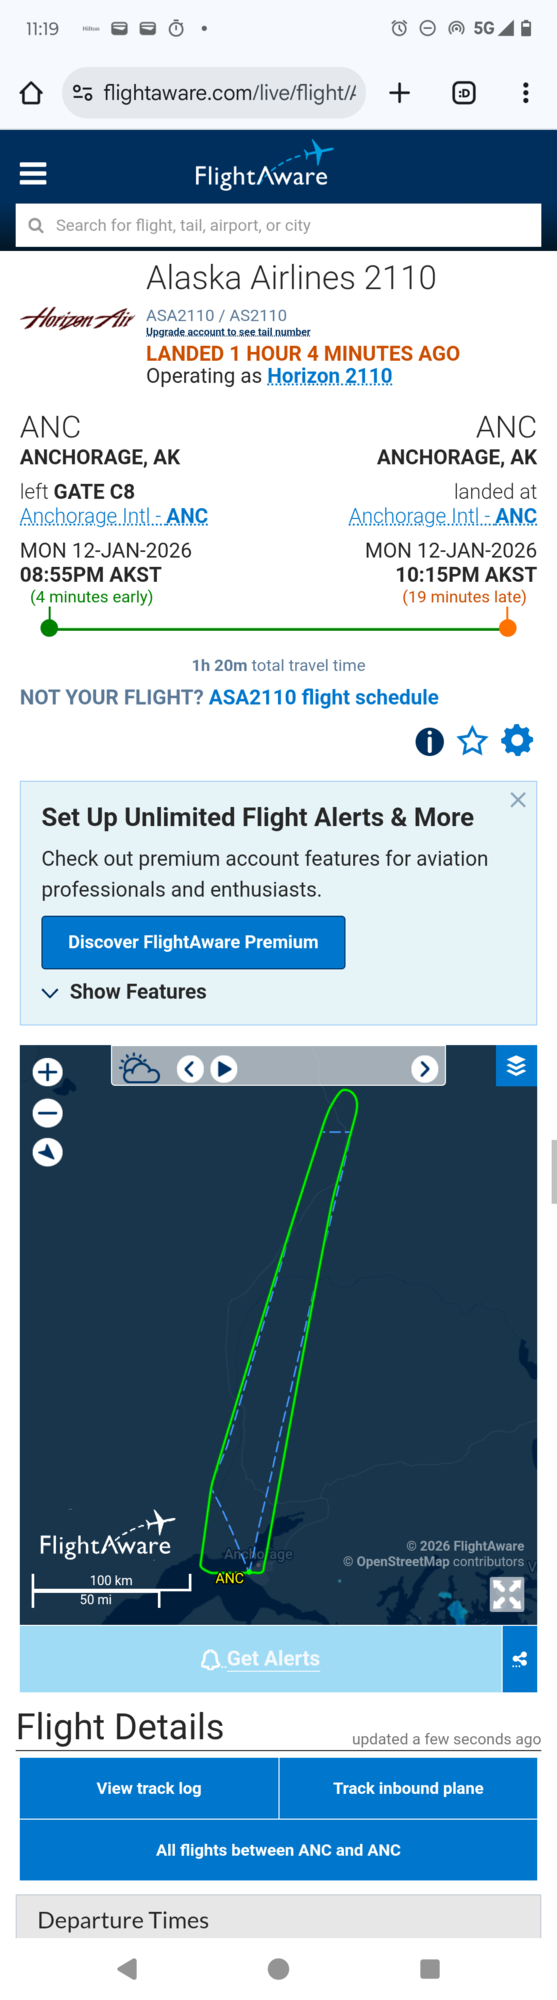
Task: Zoom out on the flight map
Action: point(48,1113)
